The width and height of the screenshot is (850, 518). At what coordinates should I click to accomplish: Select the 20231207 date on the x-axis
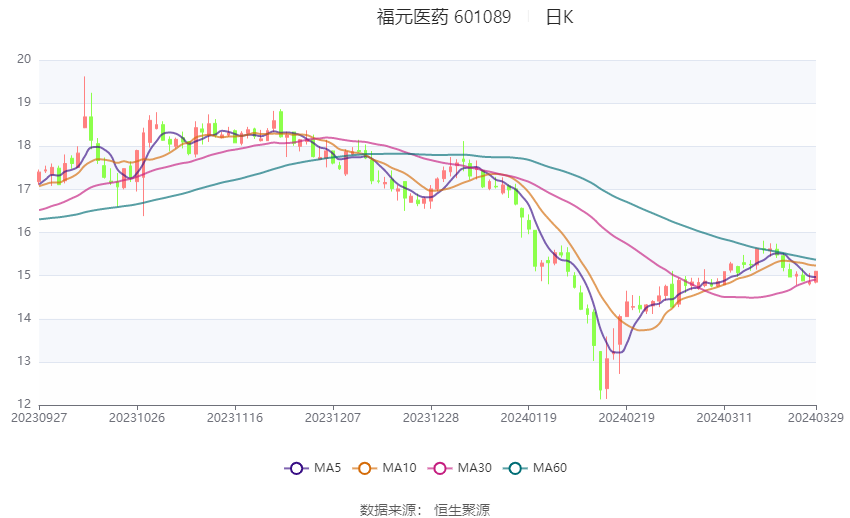333,417
